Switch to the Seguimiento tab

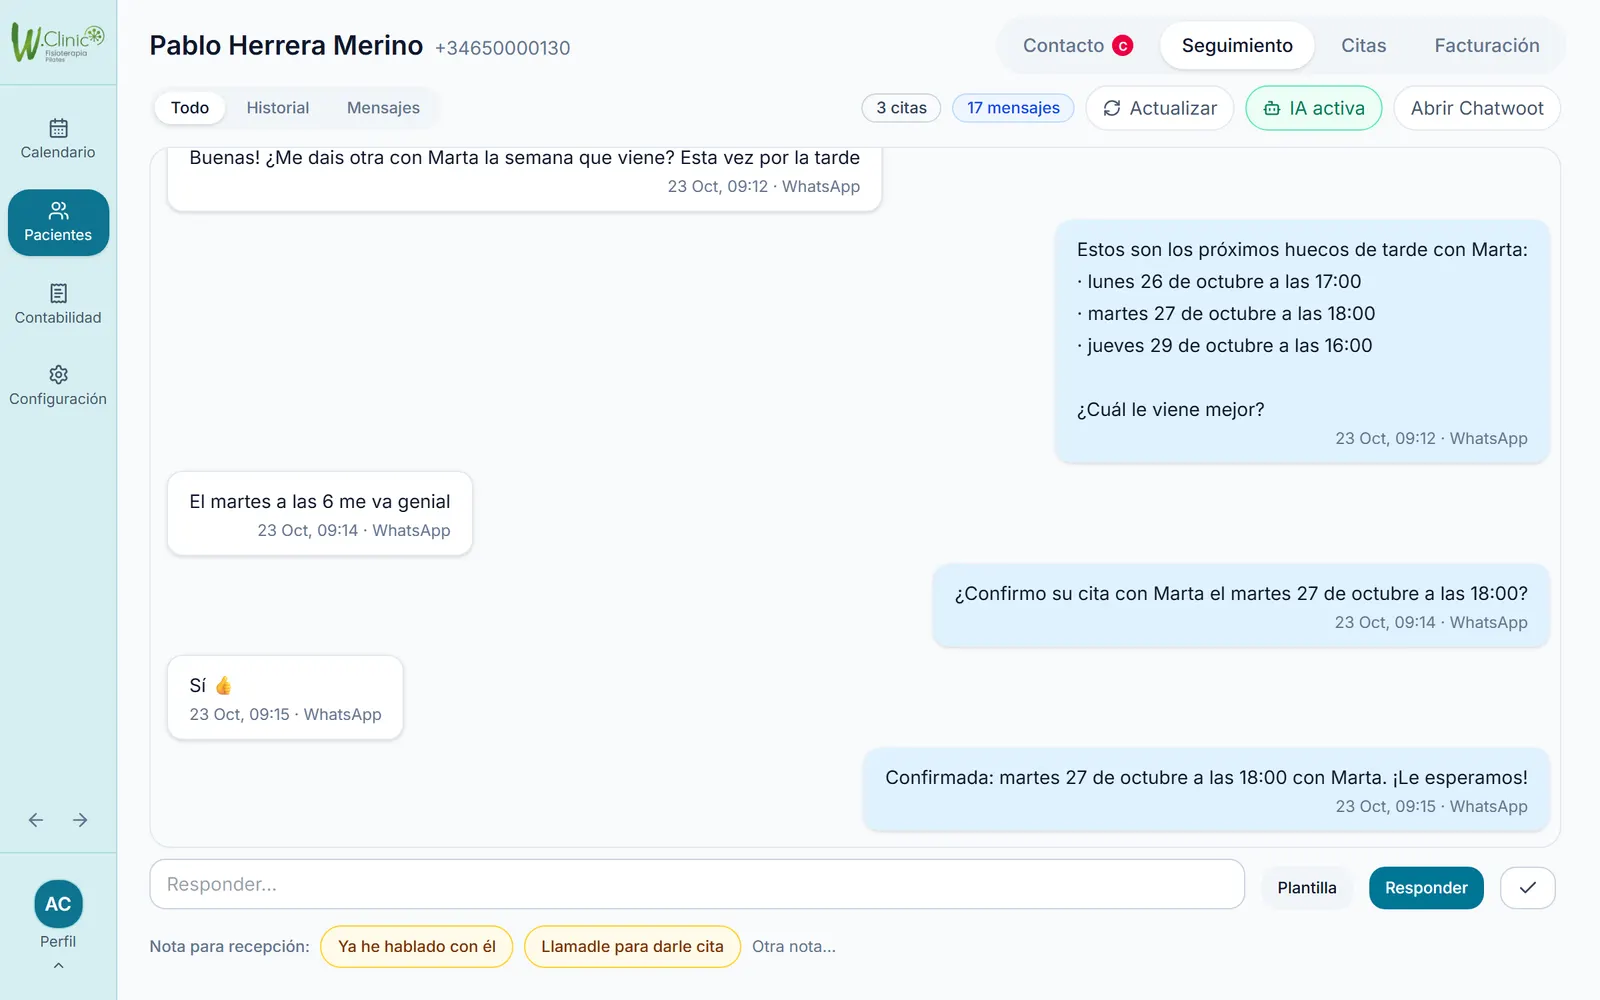pos(1237,46)
